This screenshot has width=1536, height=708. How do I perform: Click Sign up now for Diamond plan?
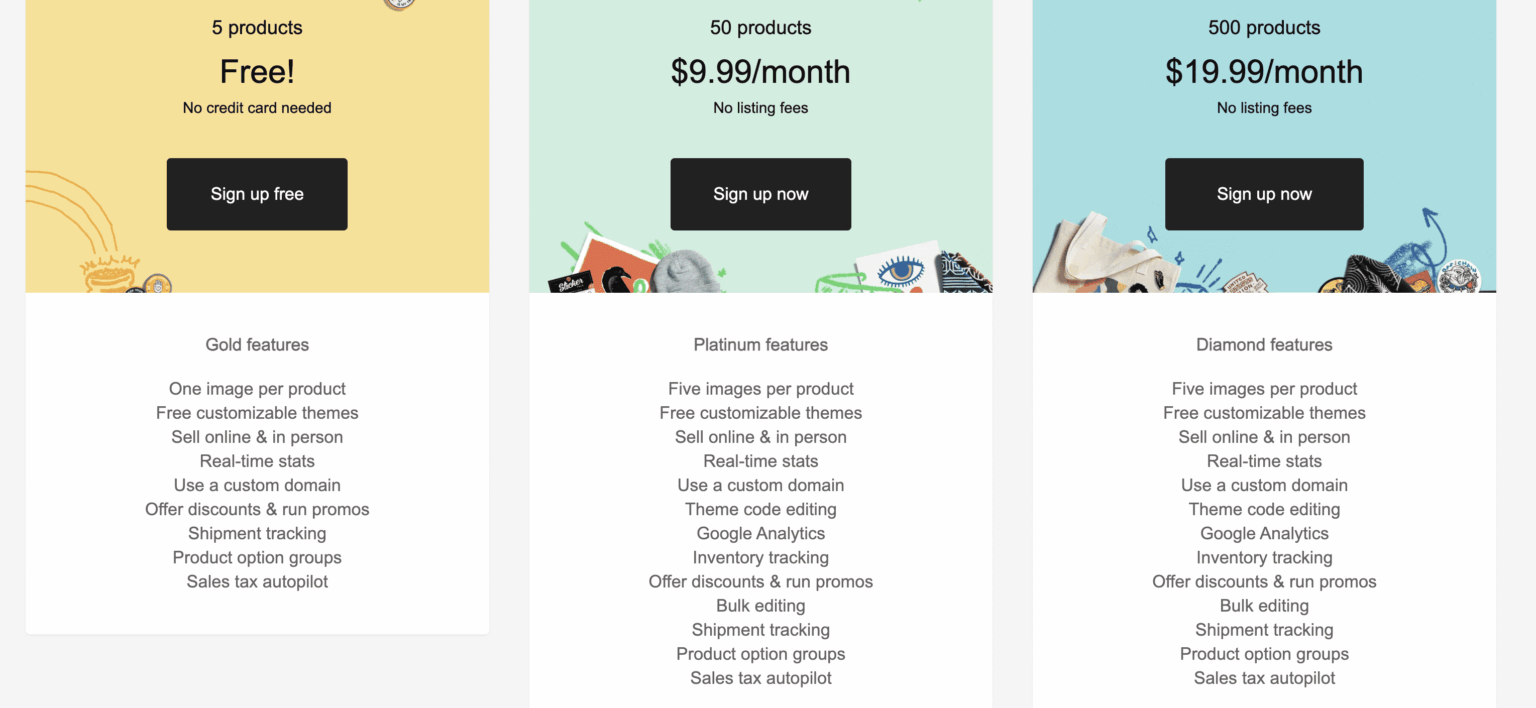click(1263, 194)
